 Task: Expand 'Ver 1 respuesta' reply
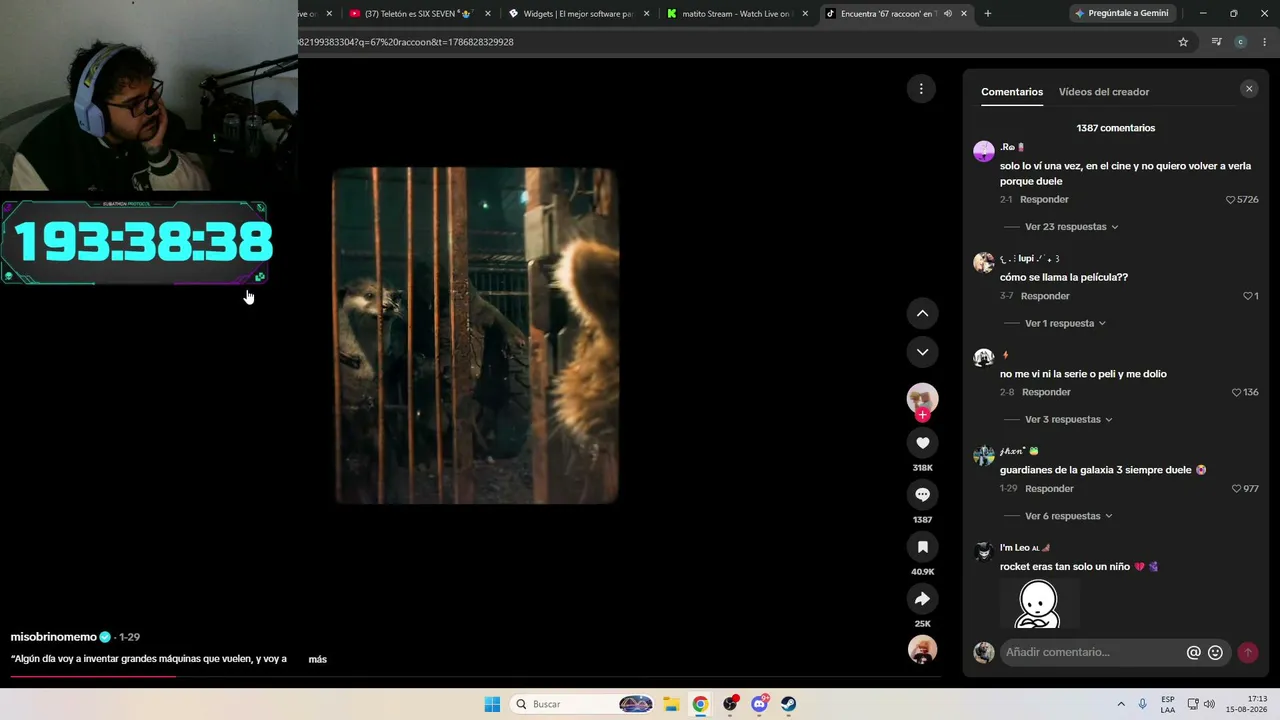(1065, 324)
